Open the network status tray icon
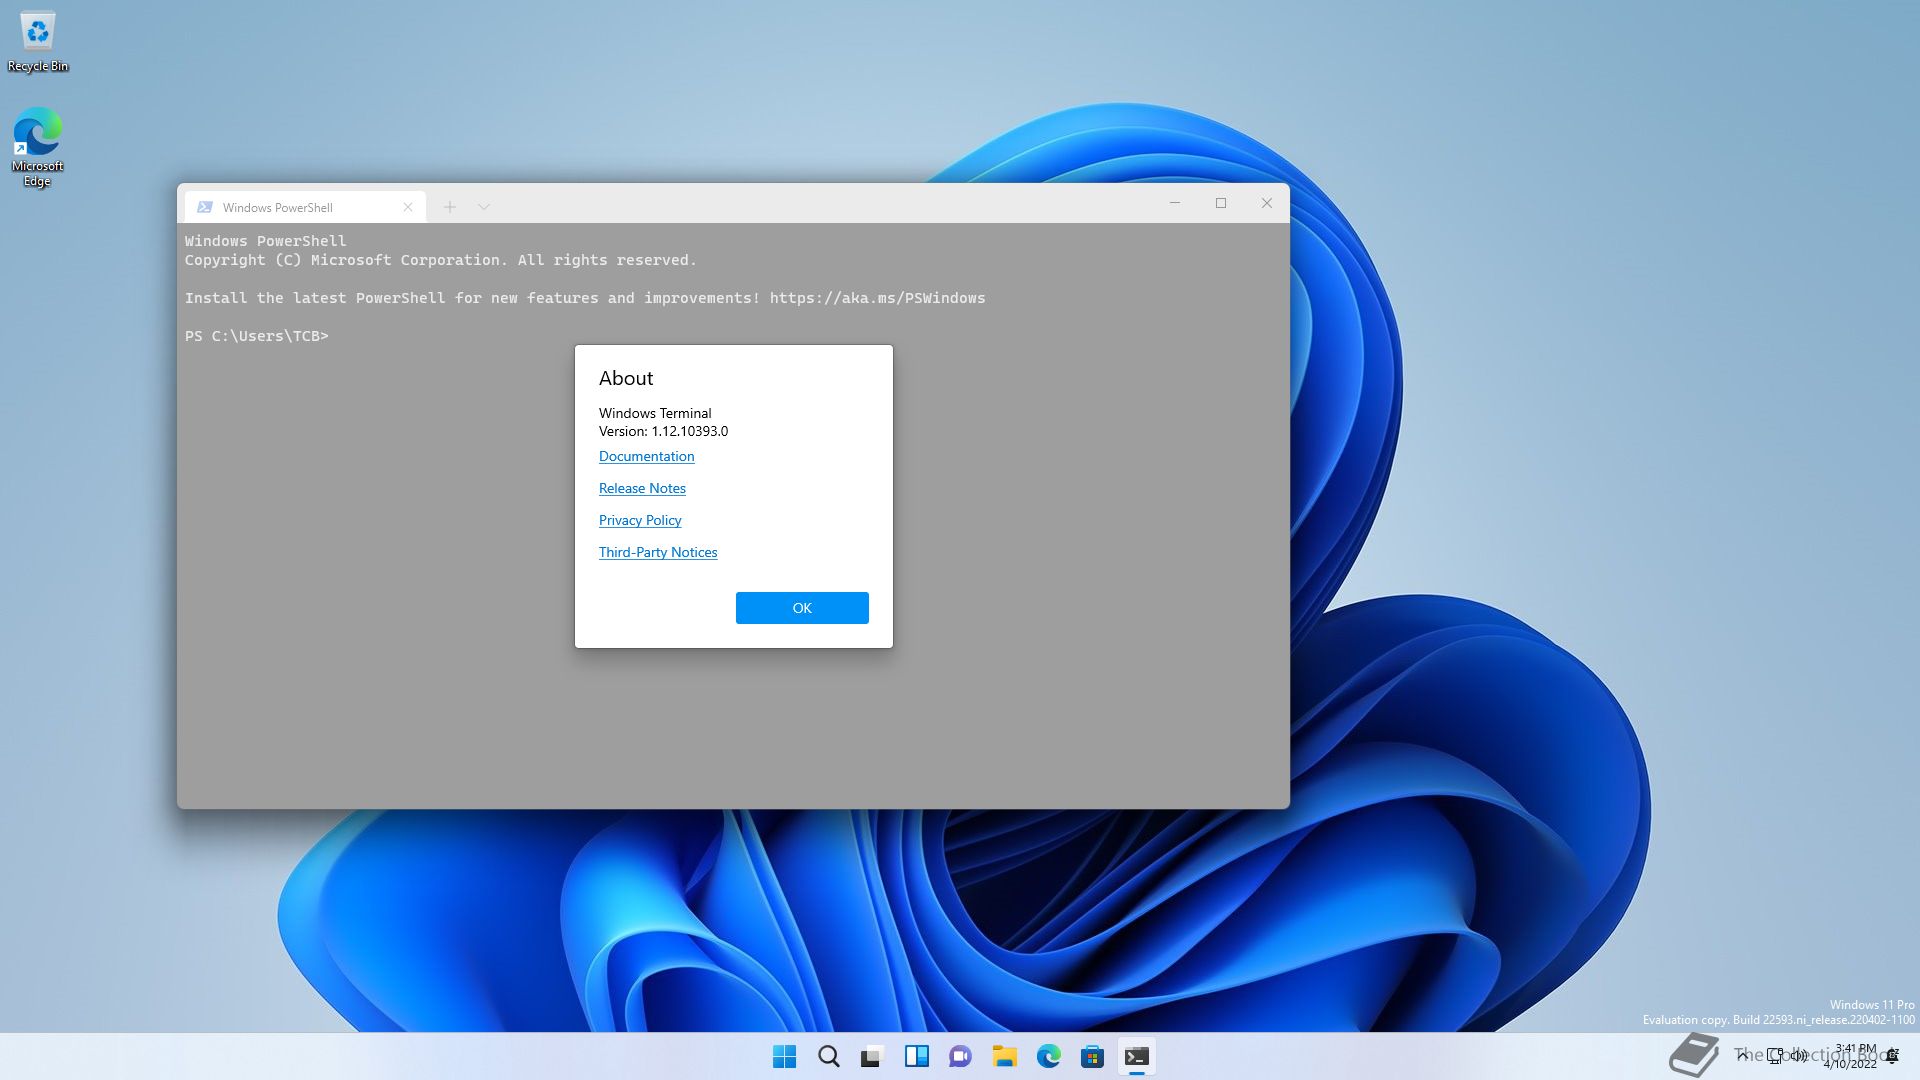This screenshot has height=1080, width=1920. tap(1775, 1055)
